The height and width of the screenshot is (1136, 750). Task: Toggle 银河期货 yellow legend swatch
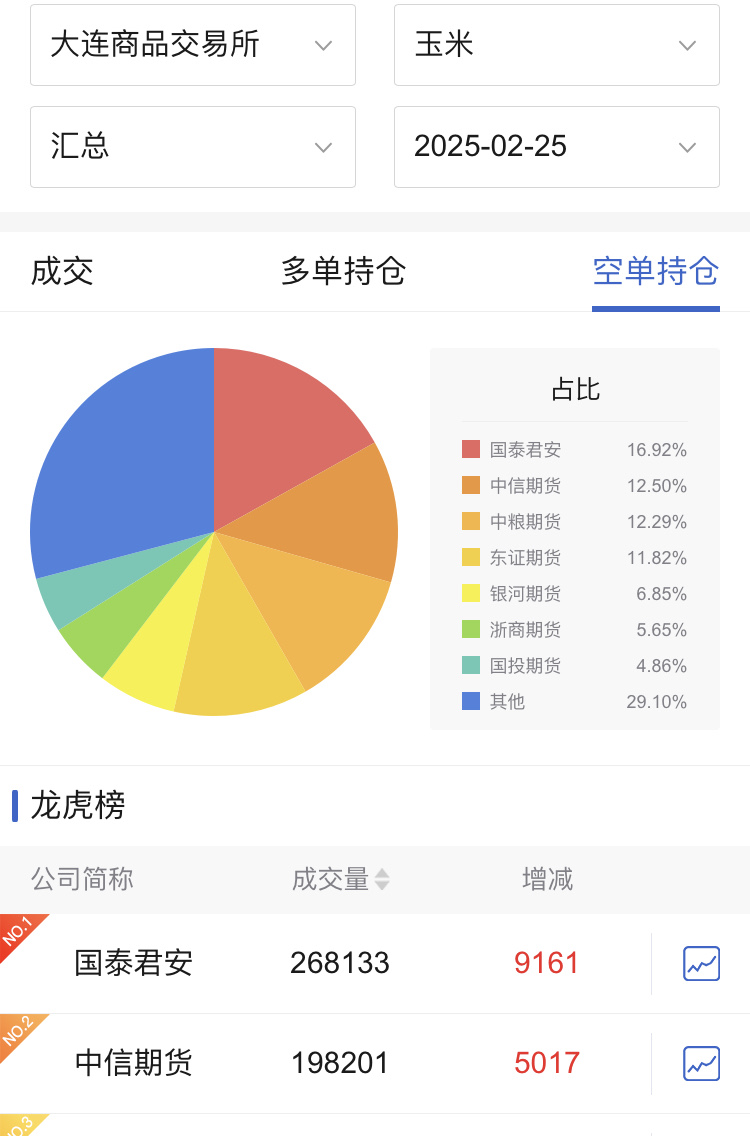[471, 594]
